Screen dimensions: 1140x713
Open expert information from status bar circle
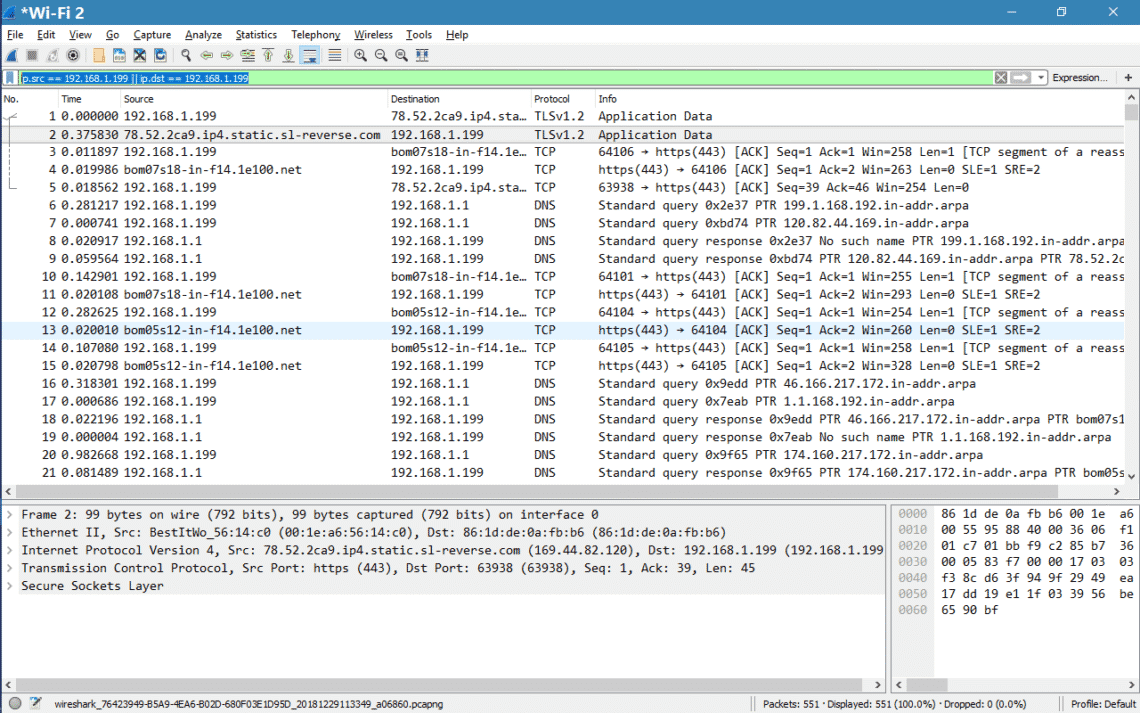(15, 704)
